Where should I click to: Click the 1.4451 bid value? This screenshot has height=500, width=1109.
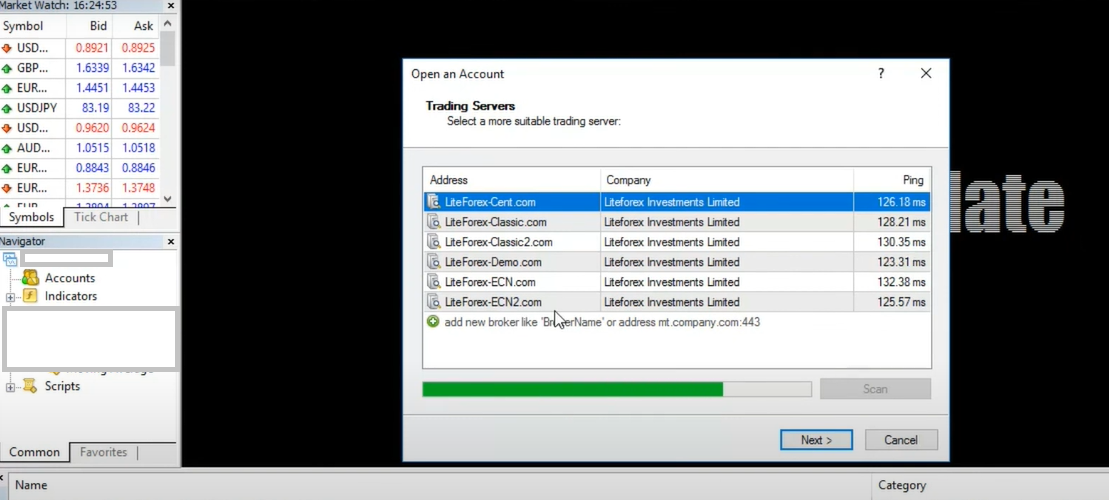coord(91,88)
